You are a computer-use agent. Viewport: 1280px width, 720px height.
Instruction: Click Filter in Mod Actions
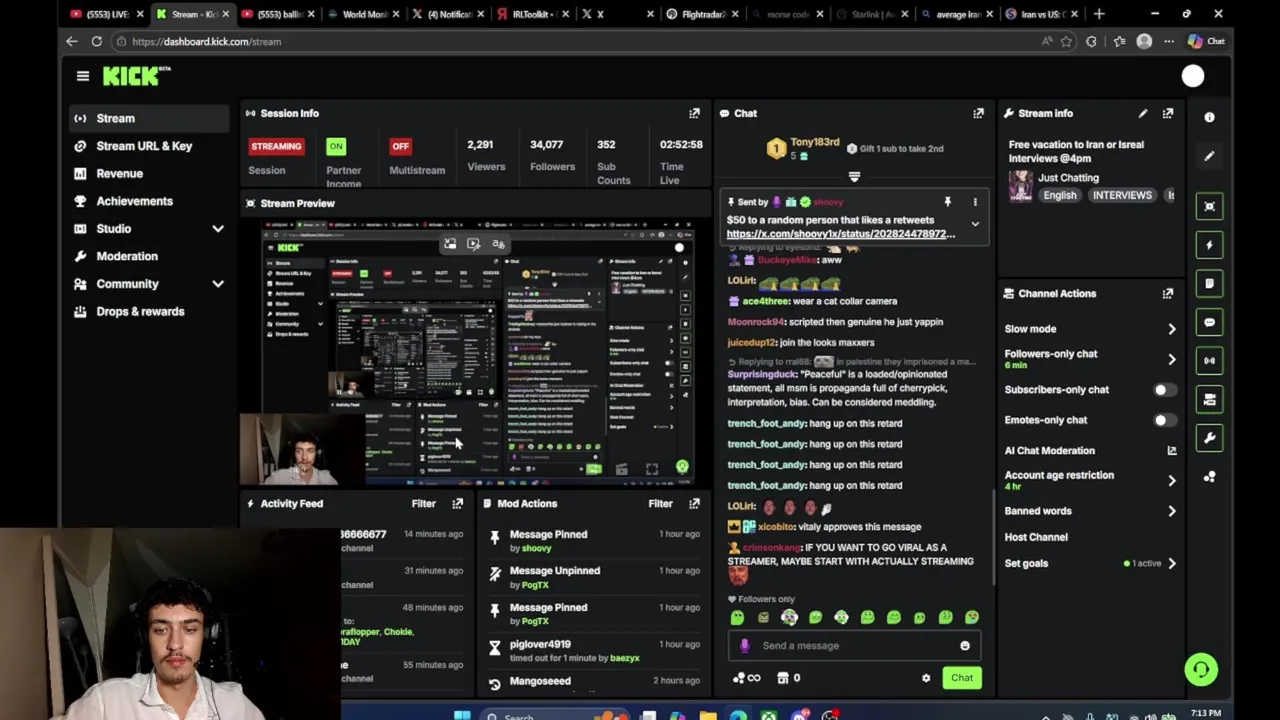pyautogui.click(x=660, y=504)
